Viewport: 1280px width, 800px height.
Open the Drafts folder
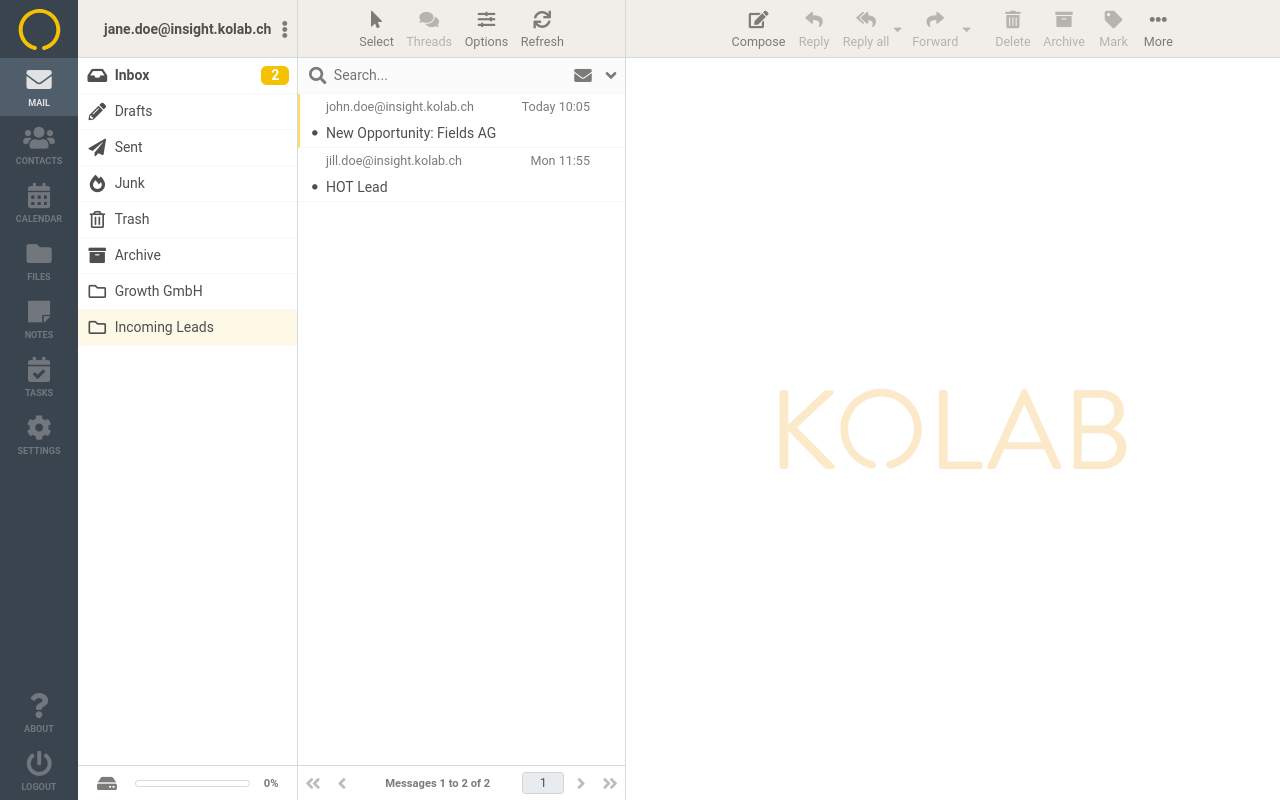188,111
